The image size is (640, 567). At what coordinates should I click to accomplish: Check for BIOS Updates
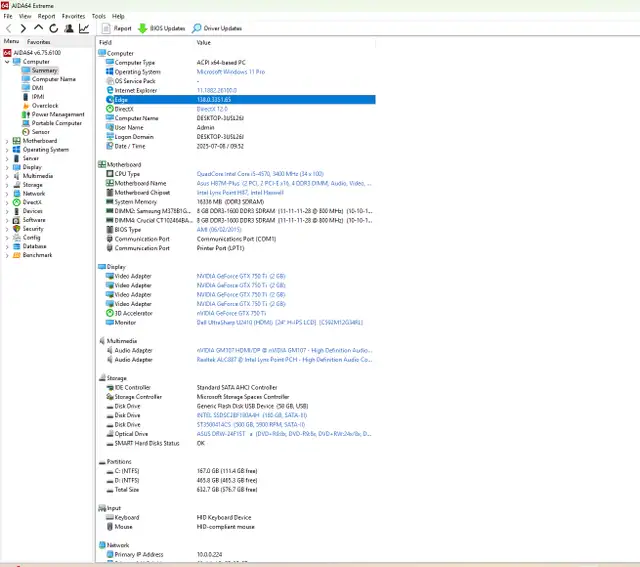(x=162, y=28)
